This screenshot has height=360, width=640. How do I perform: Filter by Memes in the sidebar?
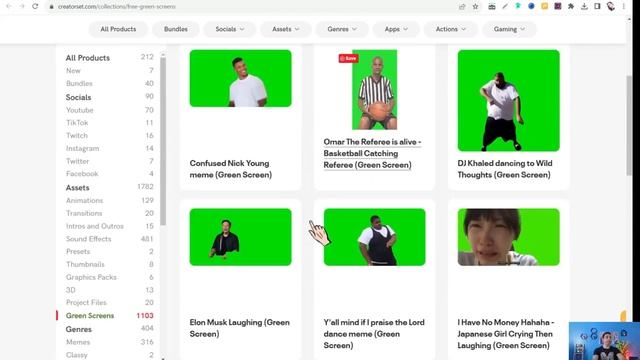78,342
